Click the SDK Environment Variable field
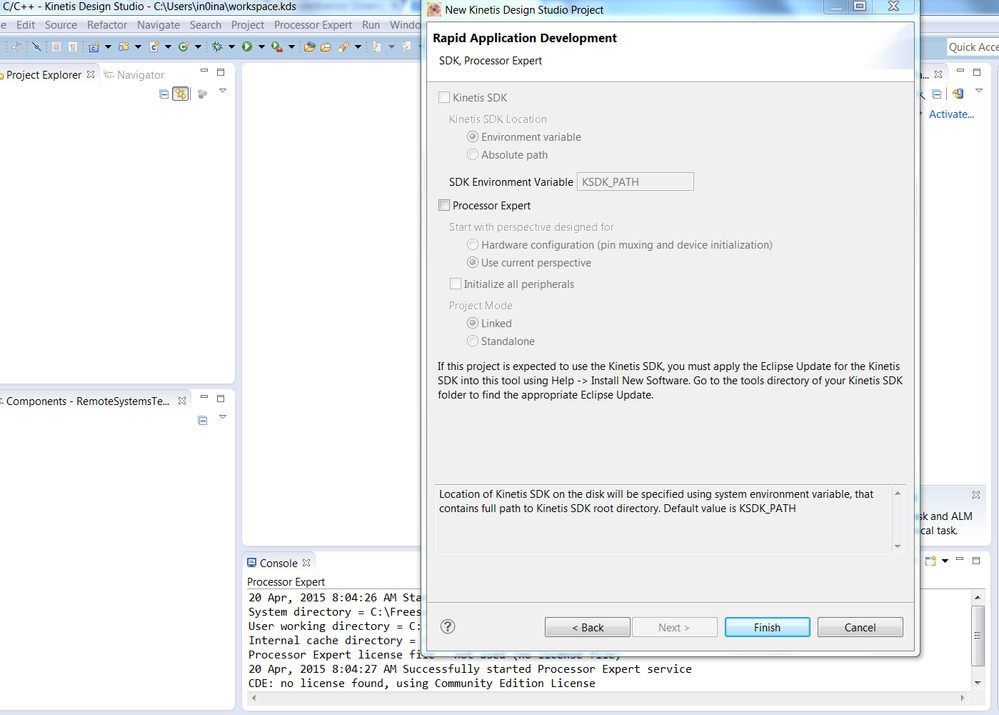Viewport: 999px width, 715px height. (635, 182)
